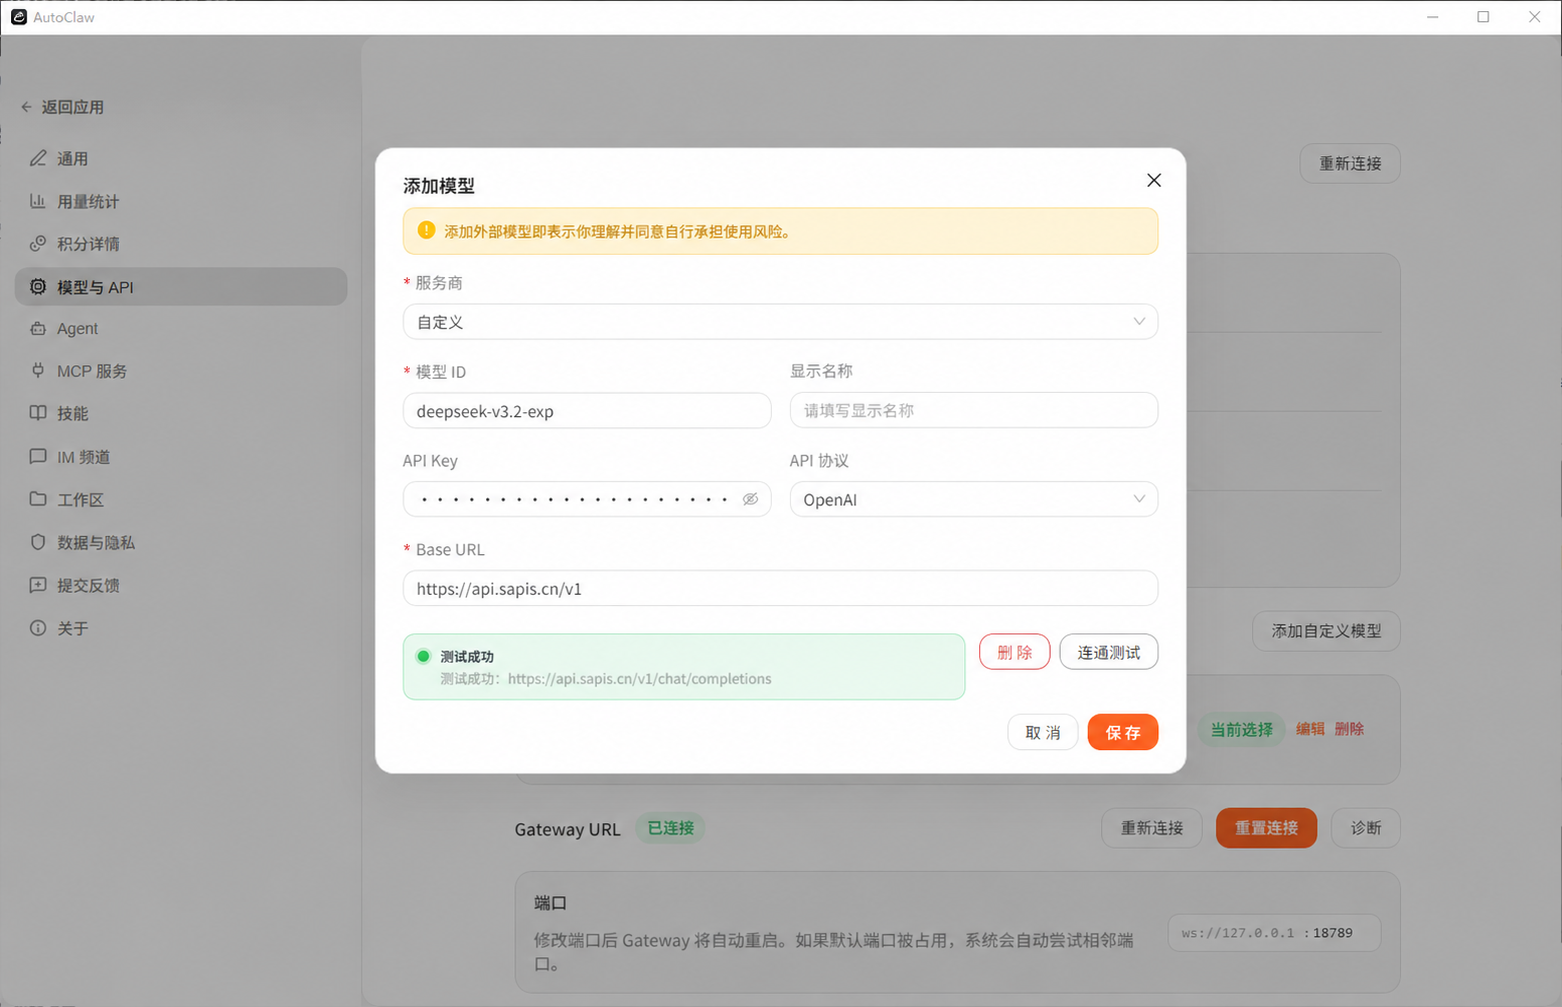This screenshot has width=1562, height=1007.
Task: Click the 工作区 folder icon
Action: [38, 499]
